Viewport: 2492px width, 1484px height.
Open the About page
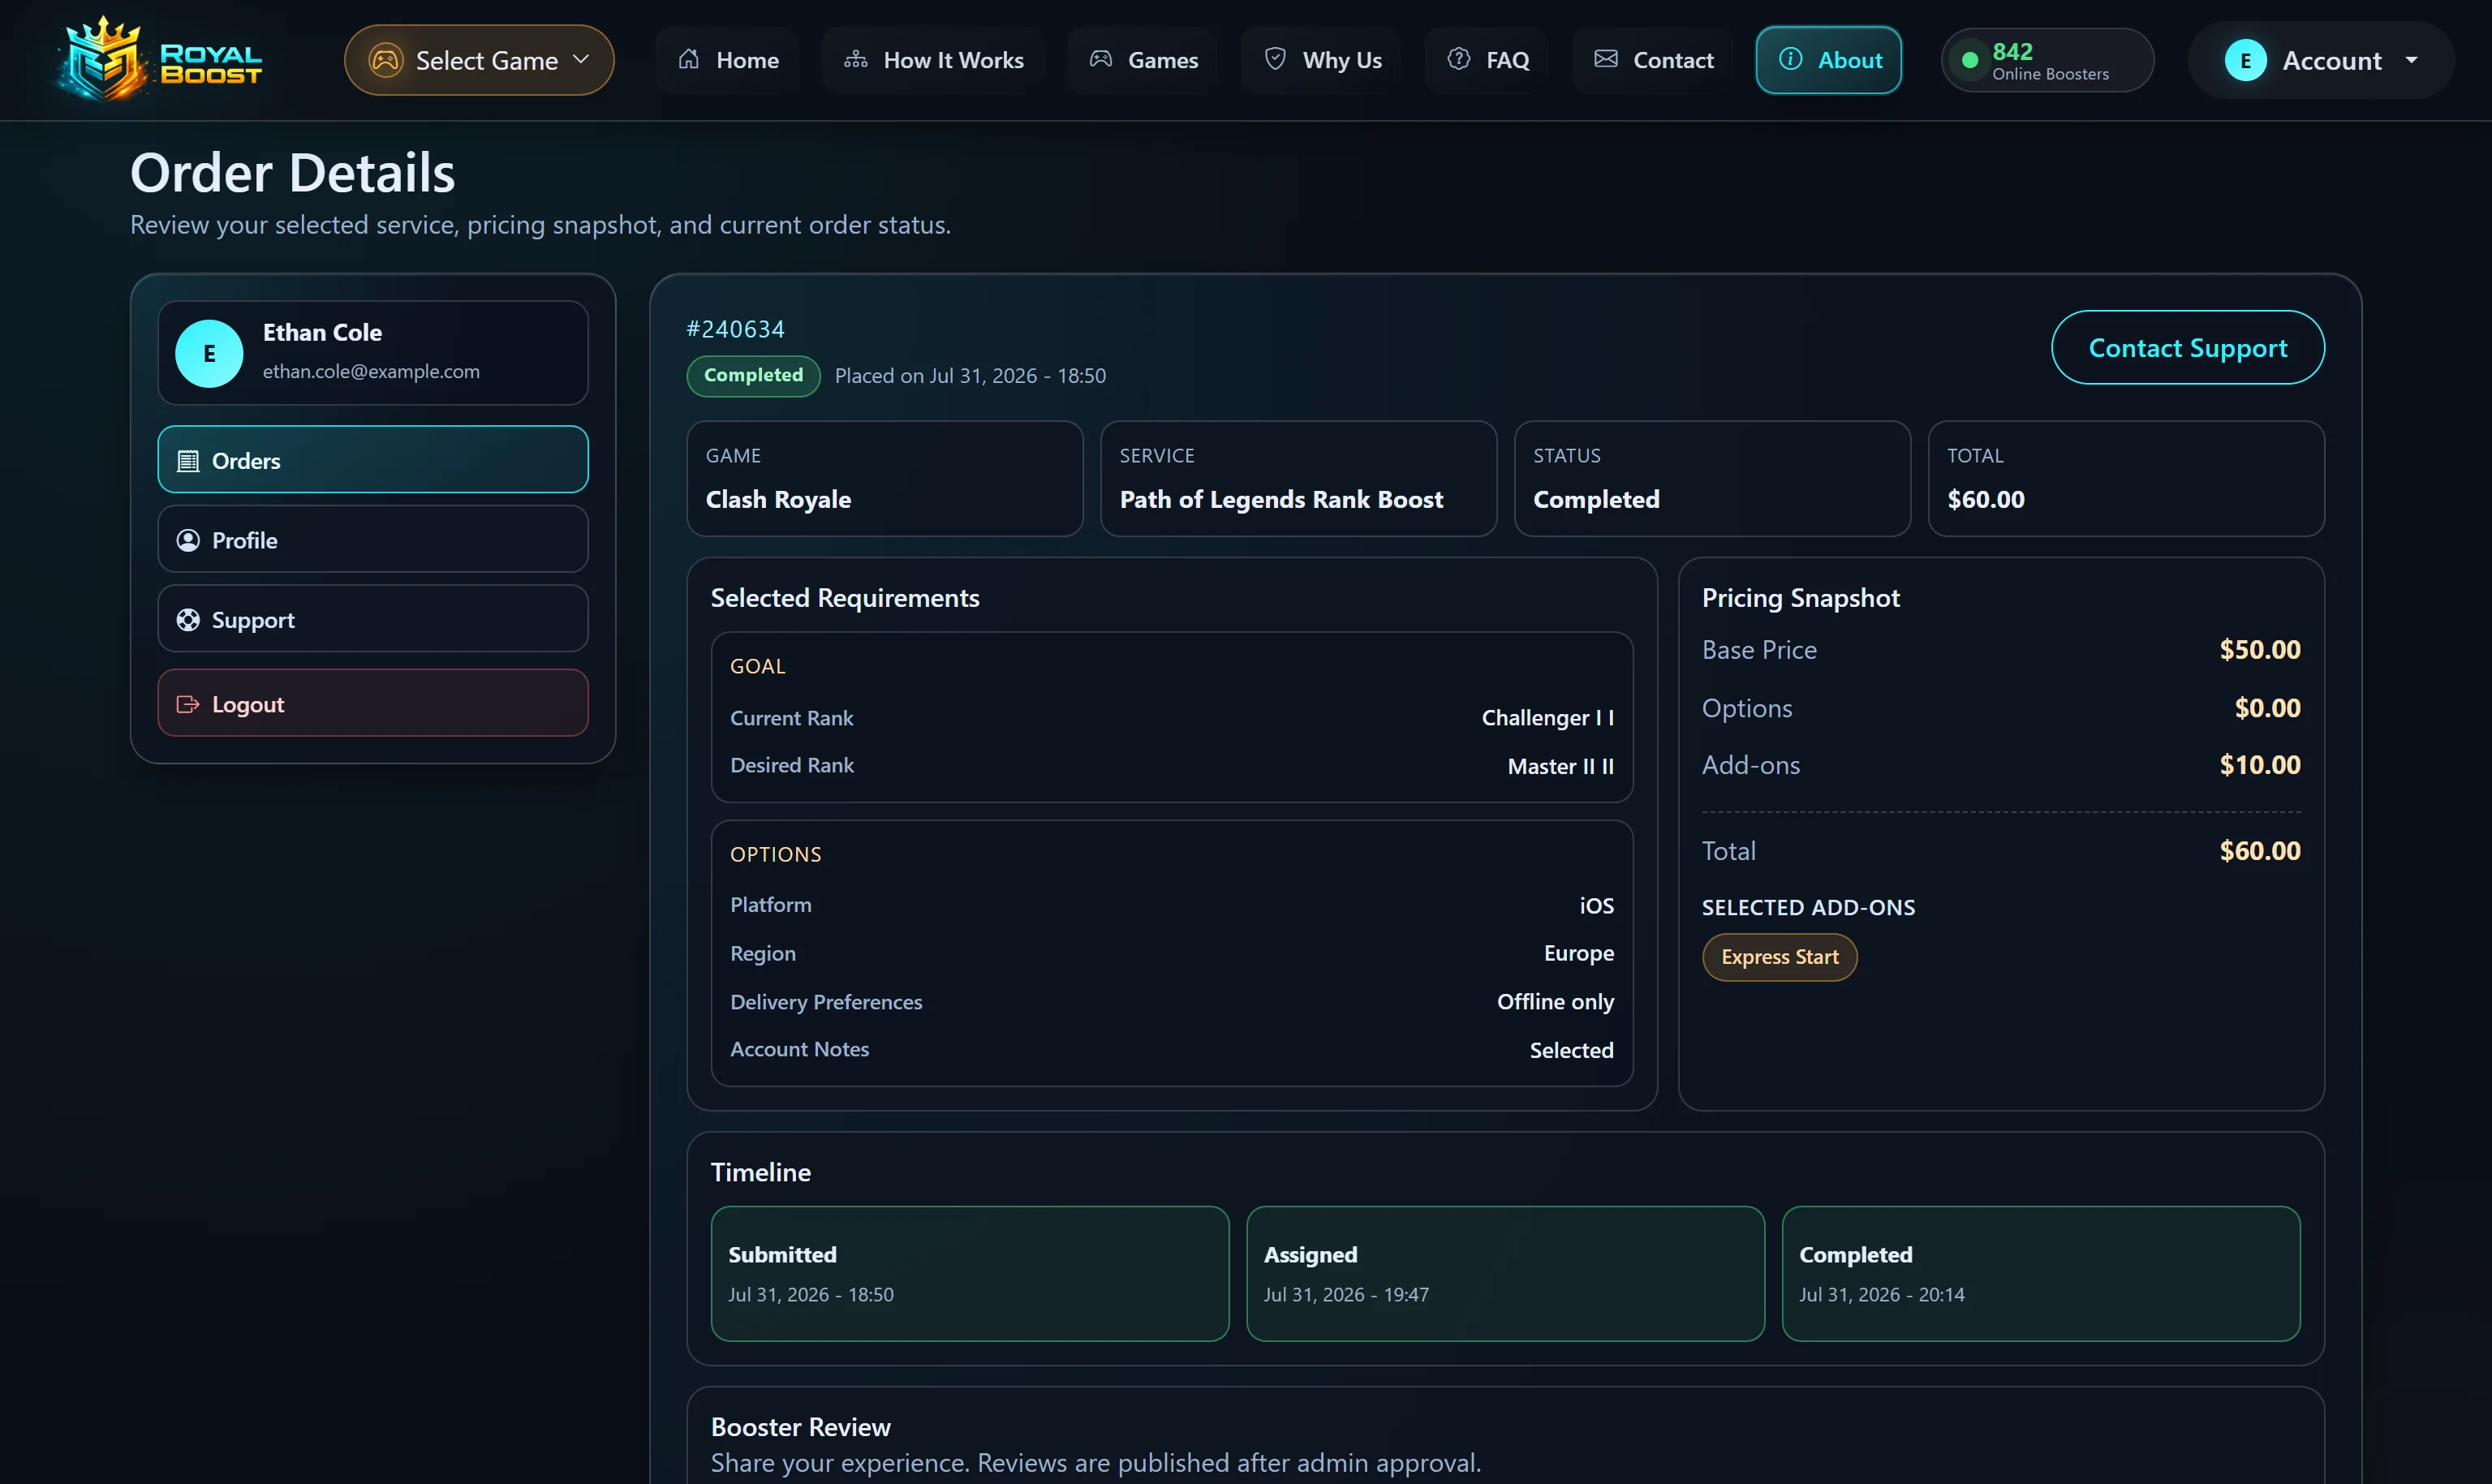pyautogui.click(x=1829, y=60)
